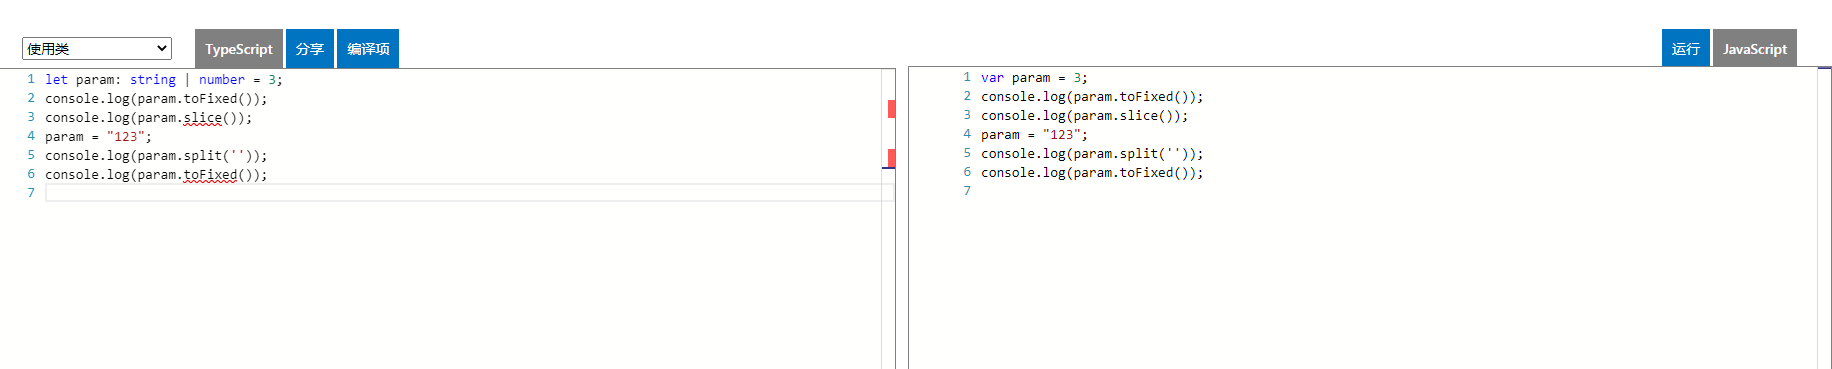1832x369 pixels.
Task: Click the lower red error marker in the overview ruler
Action: pyautogui.click(x=891, y=158)
